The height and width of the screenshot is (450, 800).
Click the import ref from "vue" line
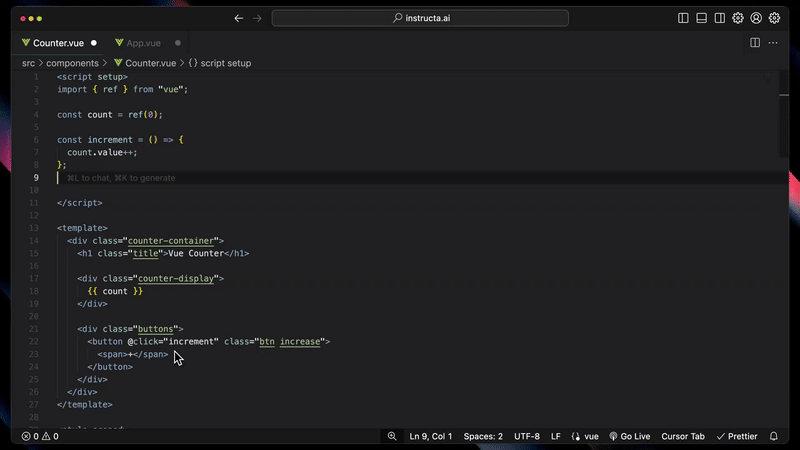122,90
